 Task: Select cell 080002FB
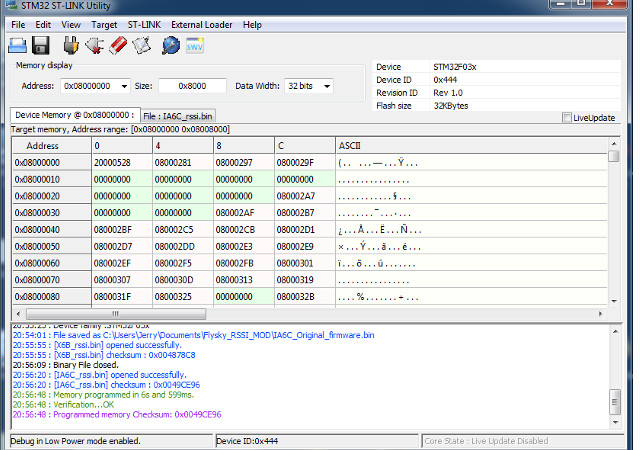click(x=244, y=263)
